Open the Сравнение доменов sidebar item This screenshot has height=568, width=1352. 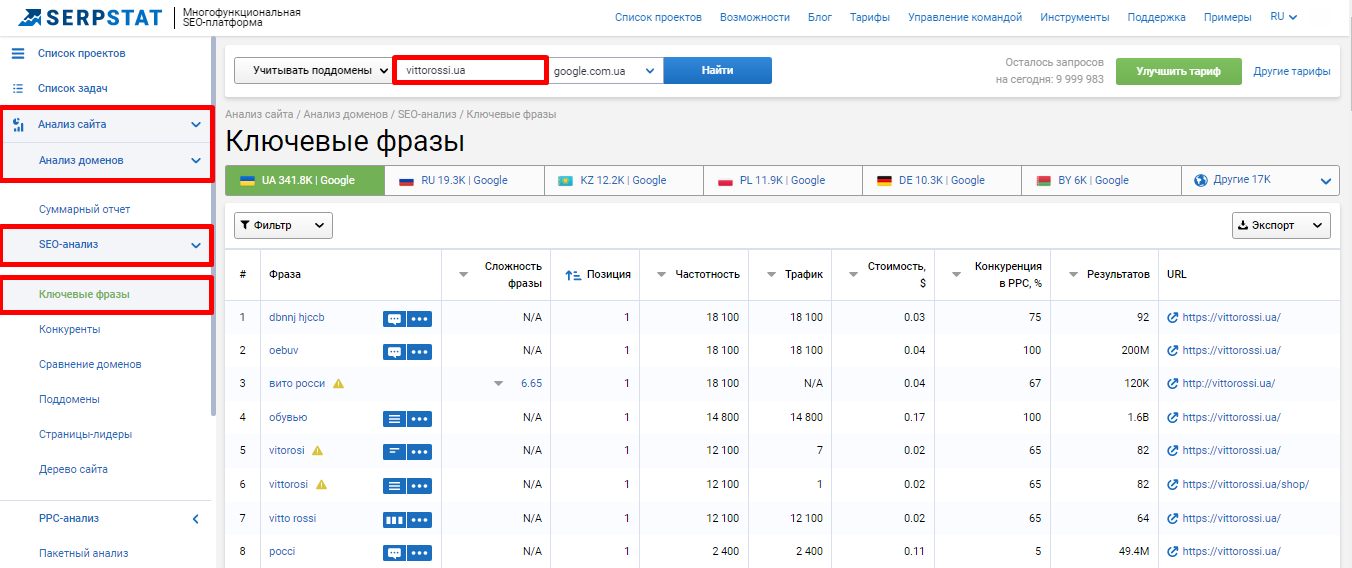90,364
